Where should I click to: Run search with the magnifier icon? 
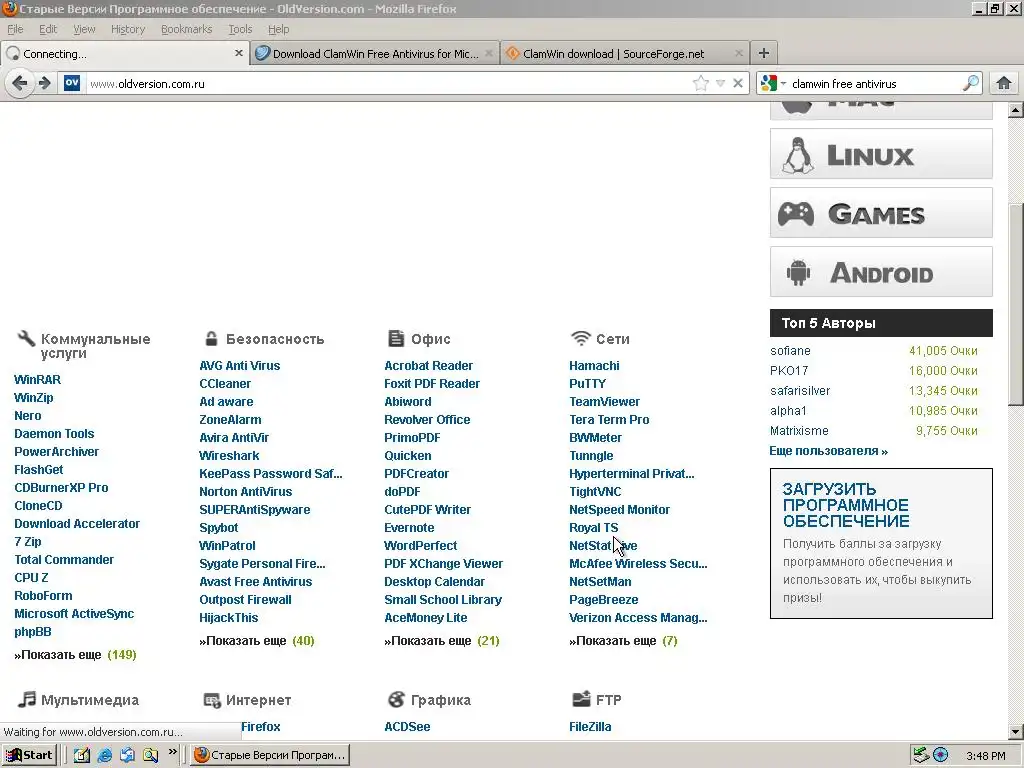click(971, 83)
